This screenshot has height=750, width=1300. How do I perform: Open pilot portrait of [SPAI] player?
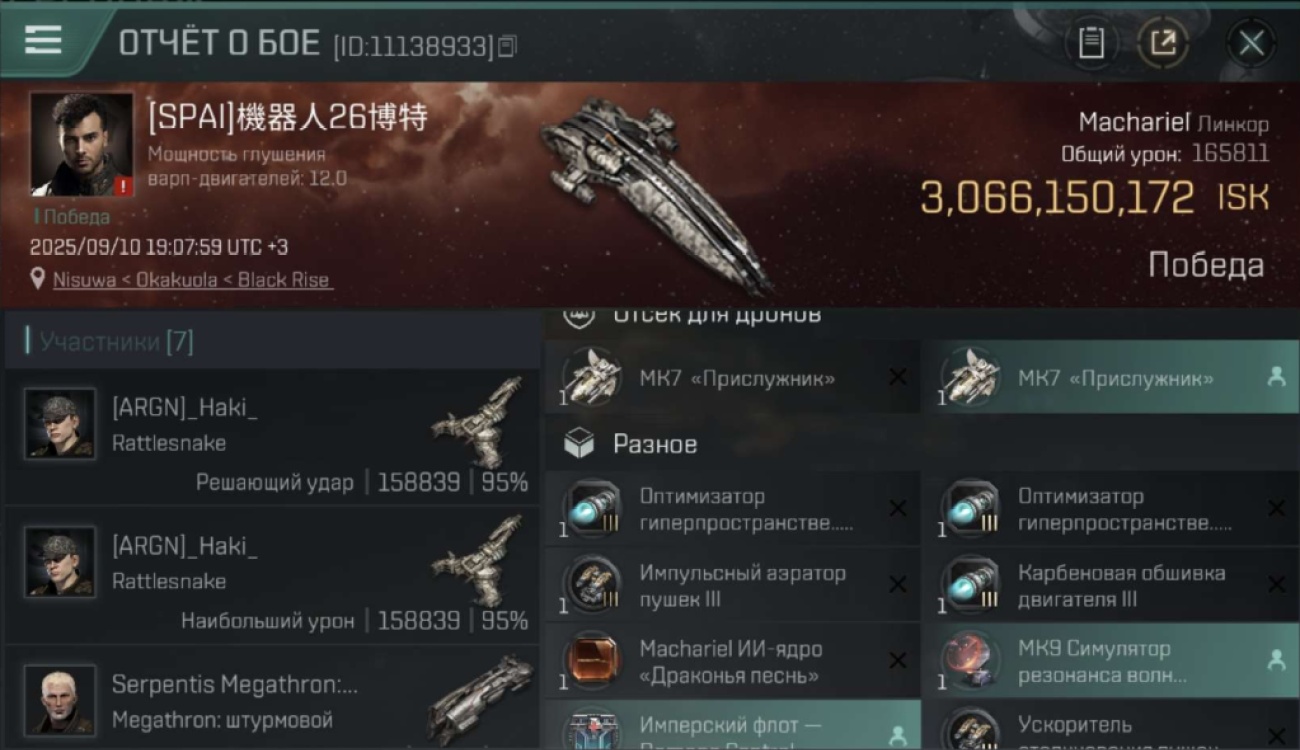[x=81, y=144]
